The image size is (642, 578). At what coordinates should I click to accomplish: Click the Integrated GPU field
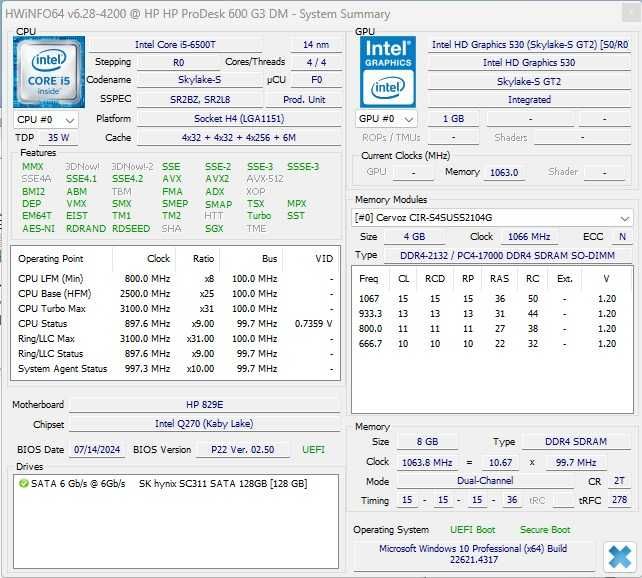click(529, 99)
